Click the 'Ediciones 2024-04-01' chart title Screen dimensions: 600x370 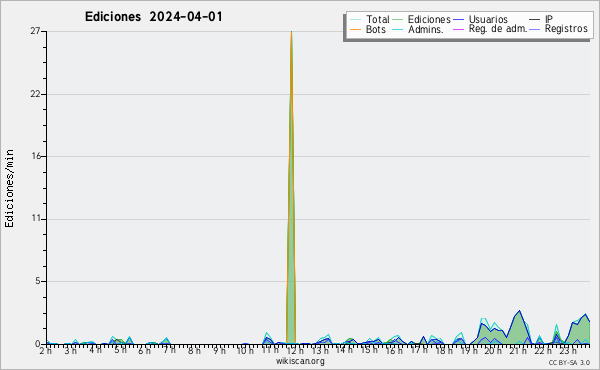153,17
